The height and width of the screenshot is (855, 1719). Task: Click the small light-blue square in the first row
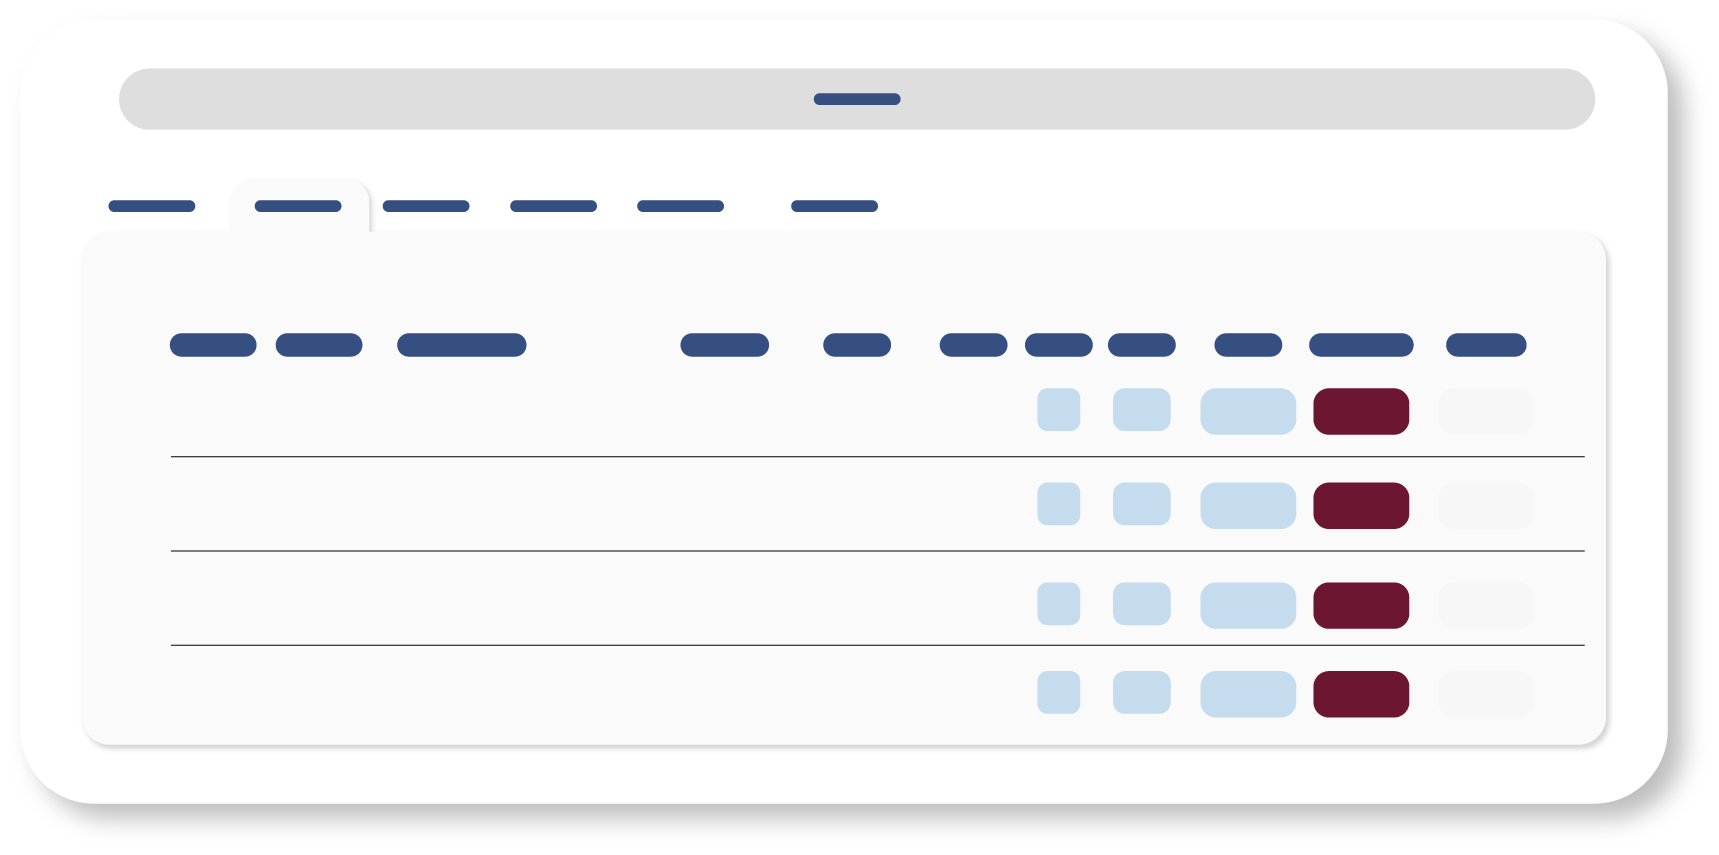(1058, 410)
